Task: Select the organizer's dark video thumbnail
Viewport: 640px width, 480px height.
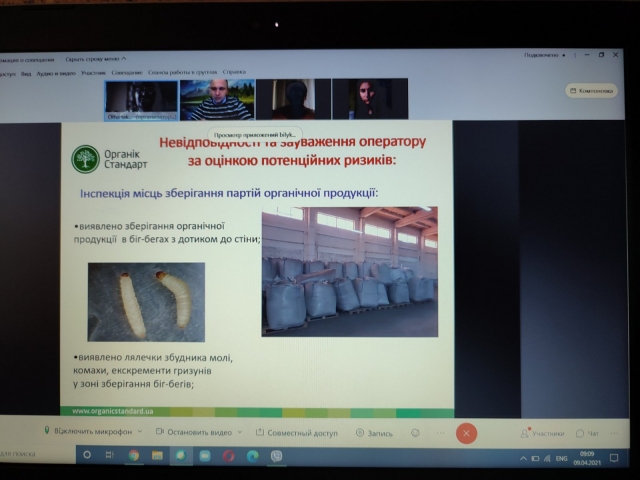Action: coord(141,100)
